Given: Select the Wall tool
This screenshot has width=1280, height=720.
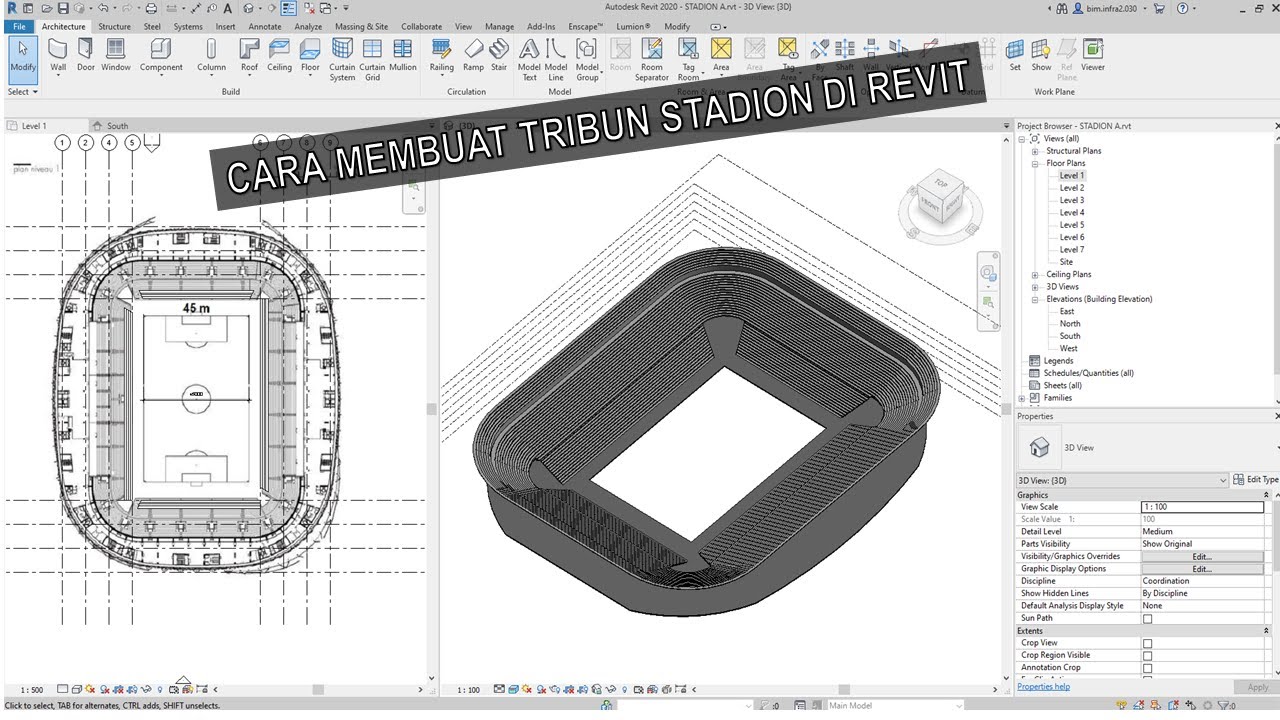Looking at the screenshot, I should (58, 56).
